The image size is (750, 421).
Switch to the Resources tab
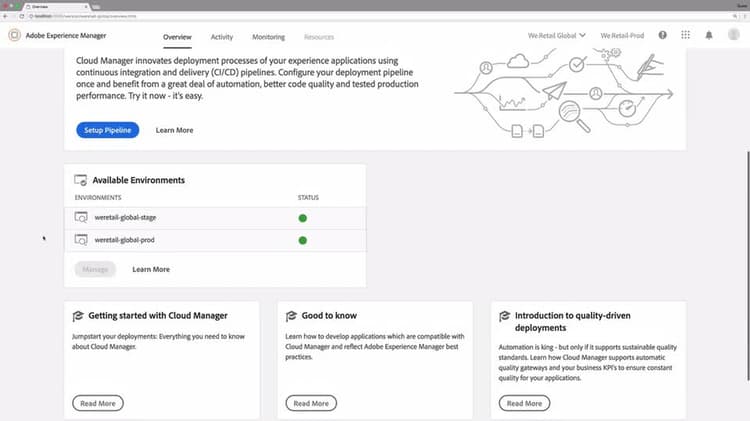pyautogui.click(x=319, y=37)
